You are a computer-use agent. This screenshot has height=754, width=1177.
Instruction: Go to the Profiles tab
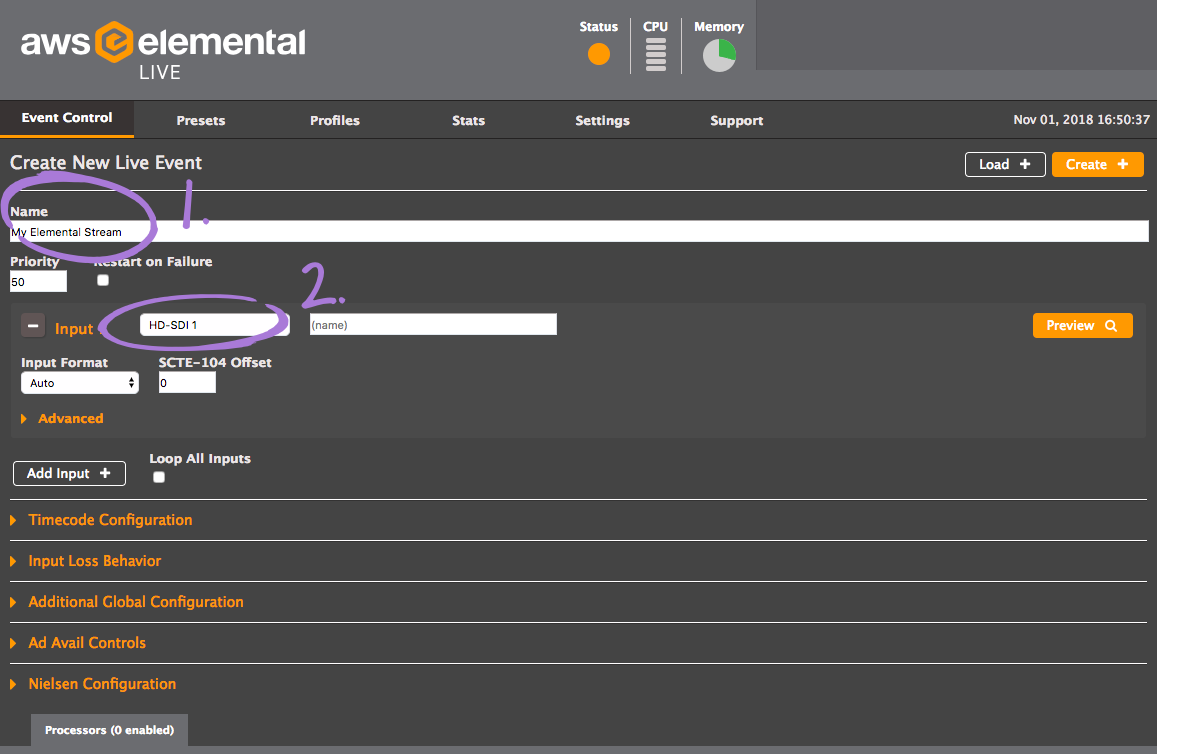coord(335,120)
